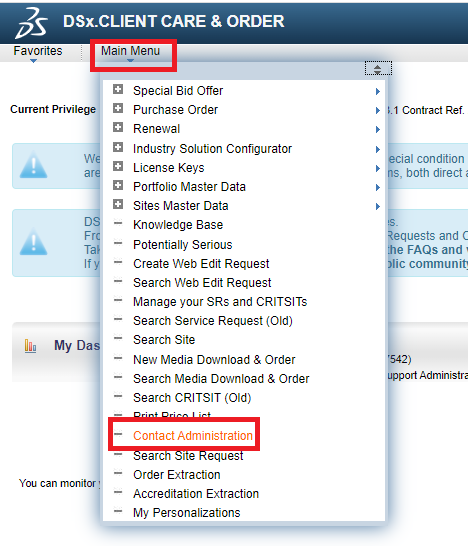Select Sites Master Data entry
This screenshot has height=546, width=468.
click(x=181, y=206)
